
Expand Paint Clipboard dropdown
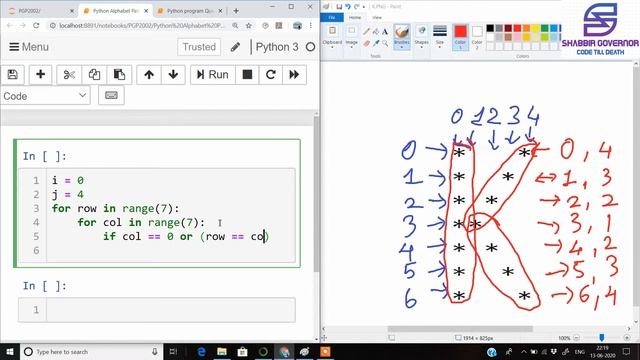(332, 37)
